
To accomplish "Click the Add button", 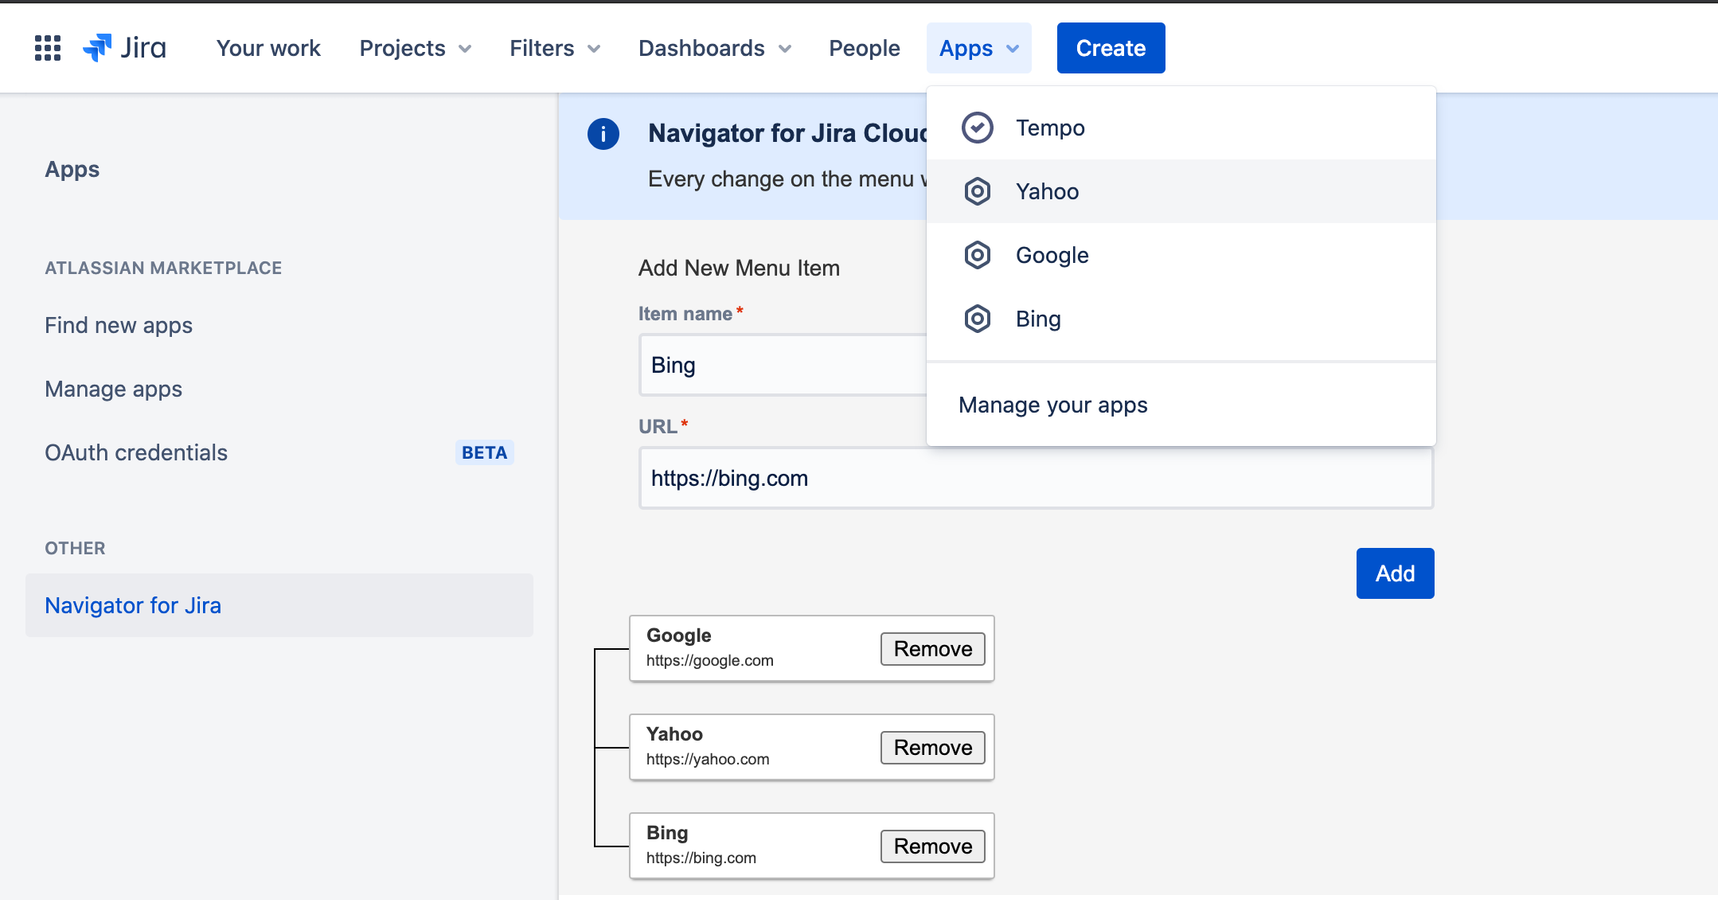I will point(1395,573).
